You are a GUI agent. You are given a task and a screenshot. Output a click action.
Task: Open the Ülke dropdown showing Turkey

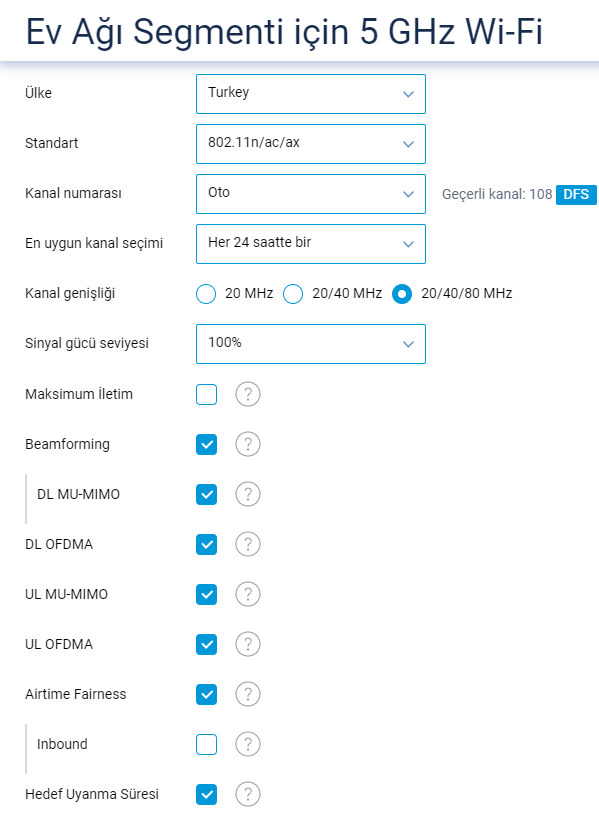pos(311,94)
